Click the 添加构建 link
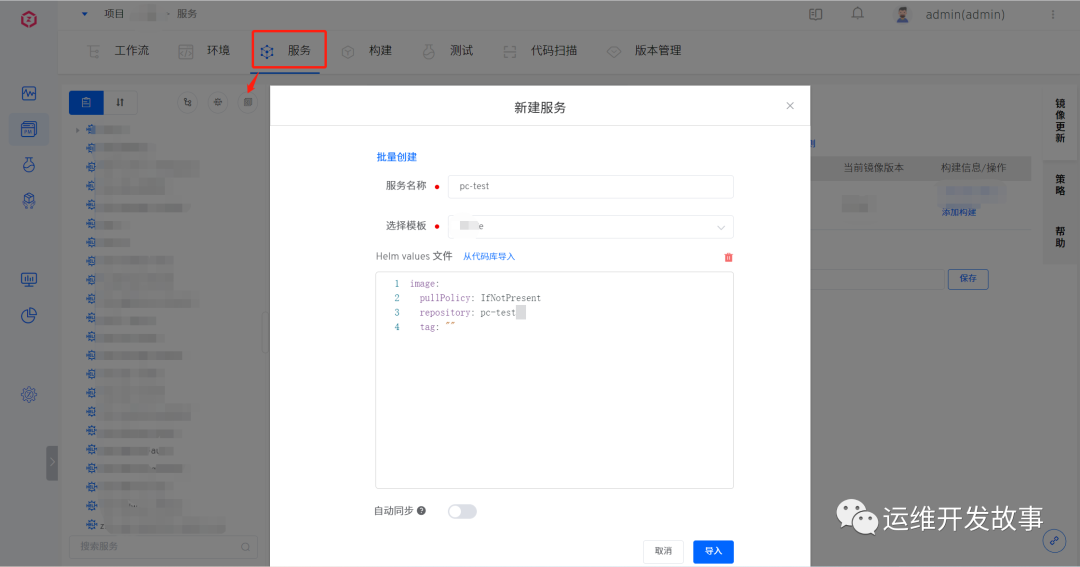 (959, 212)
